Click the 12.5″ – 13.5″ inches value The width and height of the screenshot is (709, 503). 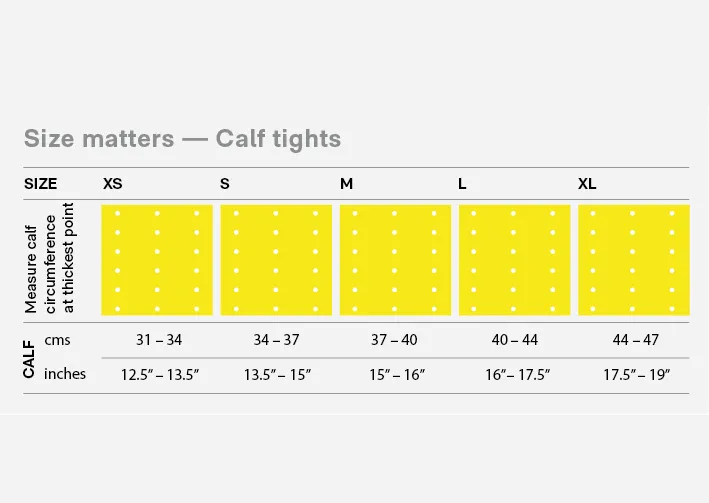(160, 375)
